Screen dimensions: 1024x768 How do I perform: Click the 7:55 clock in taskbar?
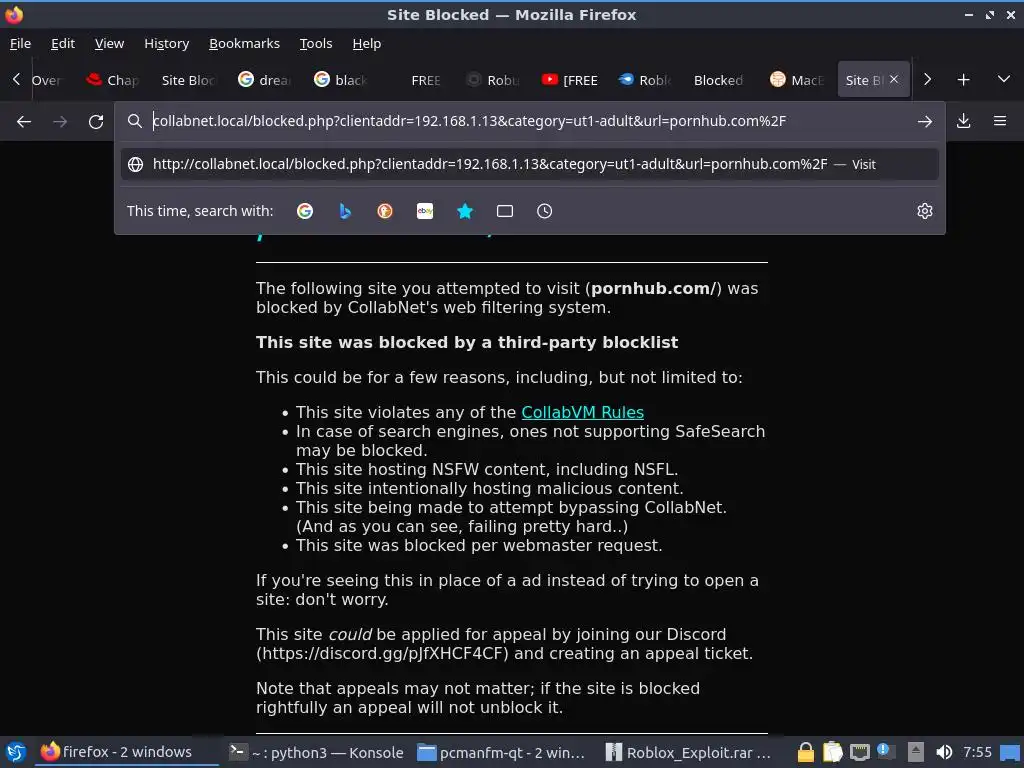click(x=977, y=752)
